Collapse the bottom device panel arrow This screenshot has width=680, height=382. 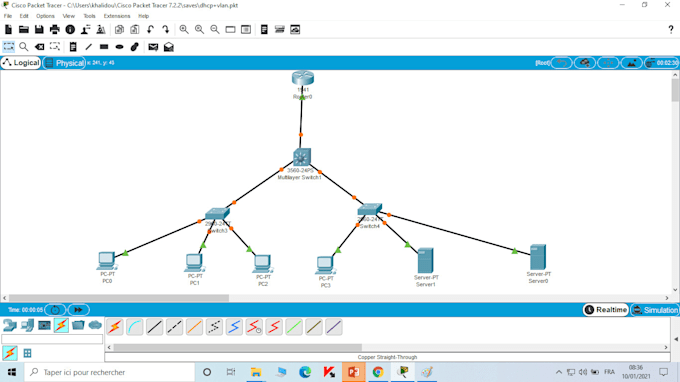(676, 339)
